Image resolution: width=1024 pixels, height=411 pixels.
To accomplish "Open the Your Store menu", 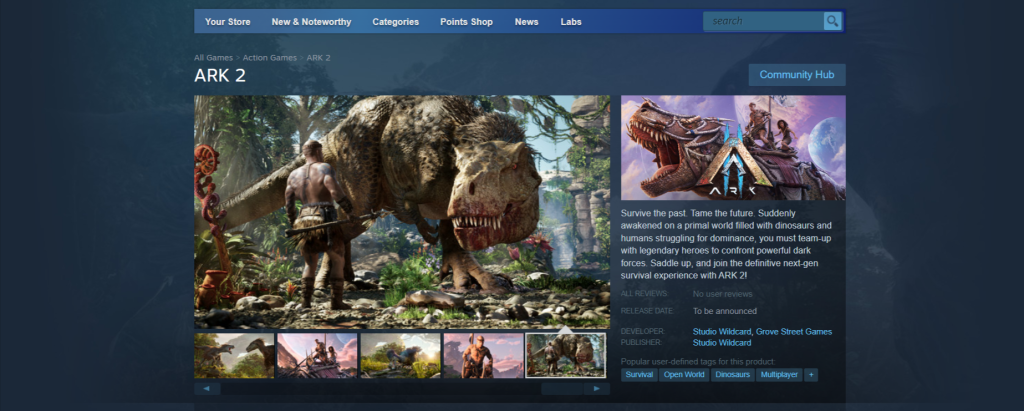I will tap(227, 21).
